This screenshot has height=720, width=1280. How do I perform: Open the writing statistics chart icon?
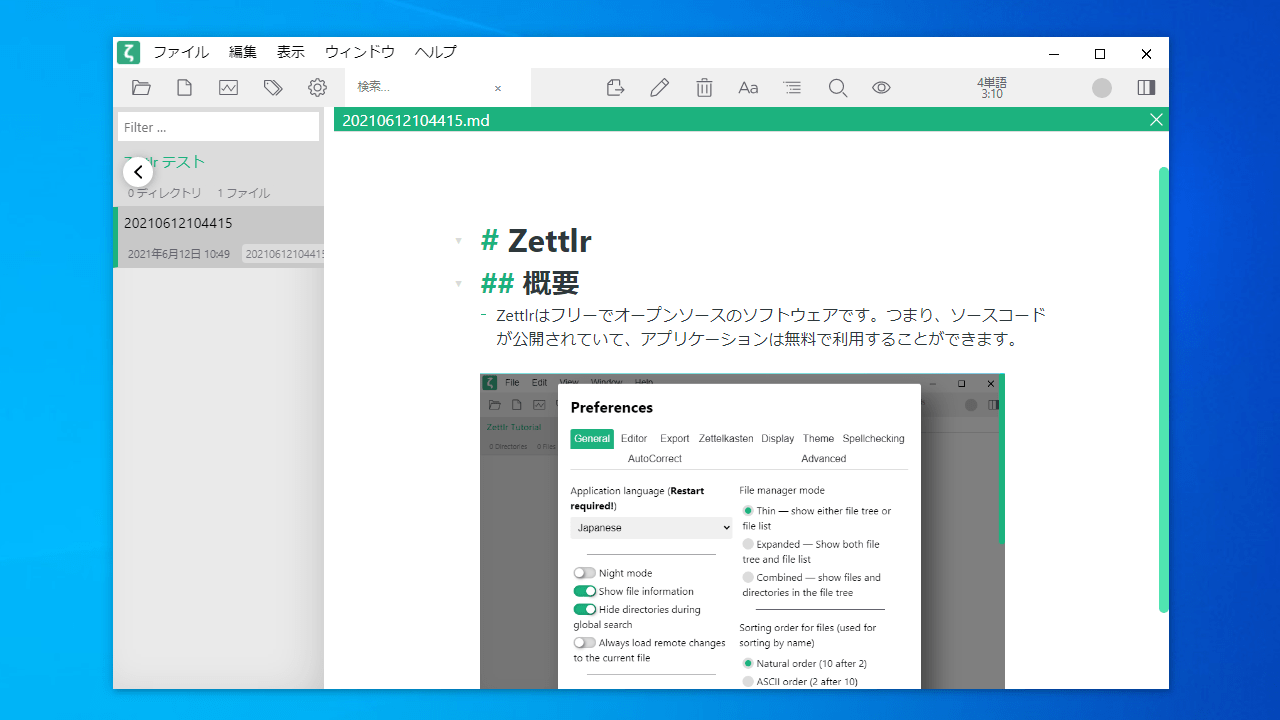(228, 88)
